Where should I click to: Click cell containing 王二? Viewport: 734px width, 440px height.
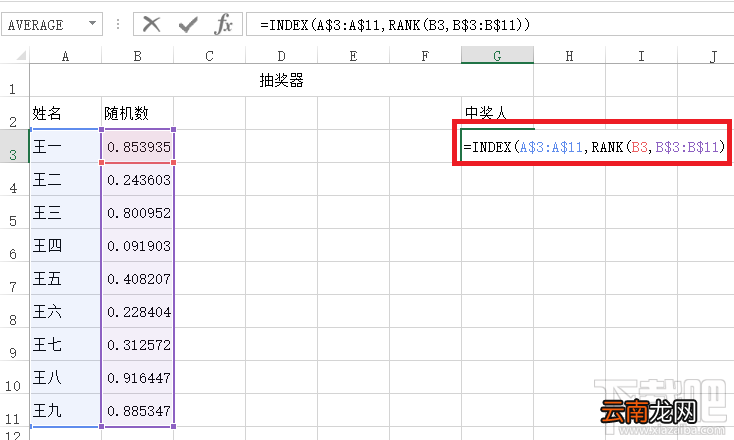click(x=65, y=179)
